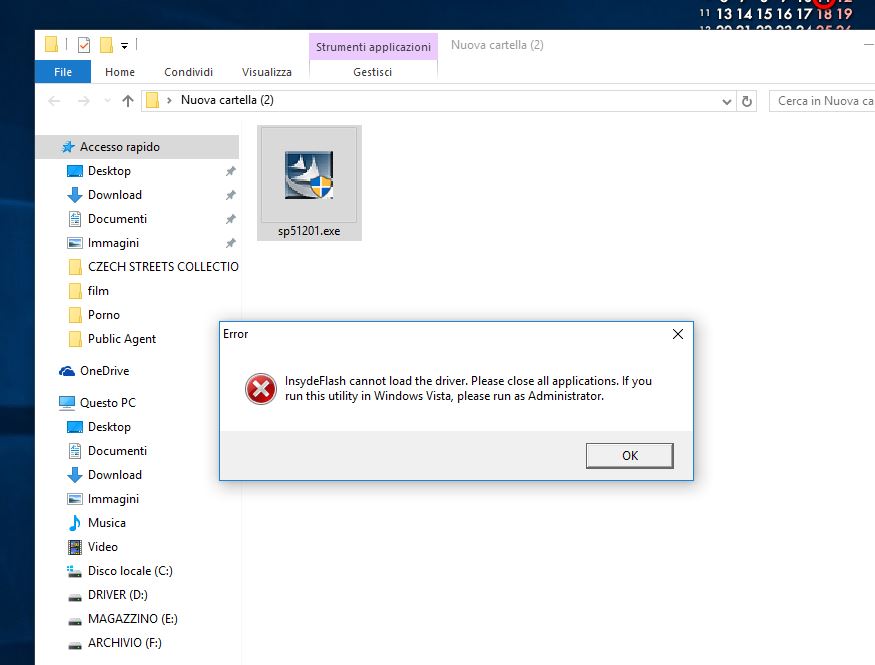
Task: Click the pin icon next to Documenti
Action: pos(230,219)
